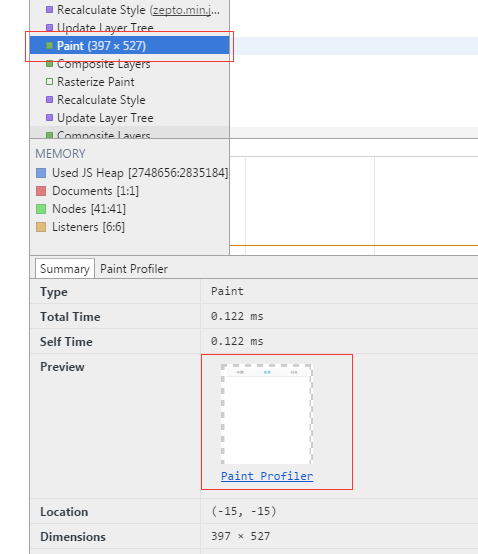The height and width of the screenshot is (554, 478).
Task: Click the green square icon beside Paint
Action: pos(49,46)
